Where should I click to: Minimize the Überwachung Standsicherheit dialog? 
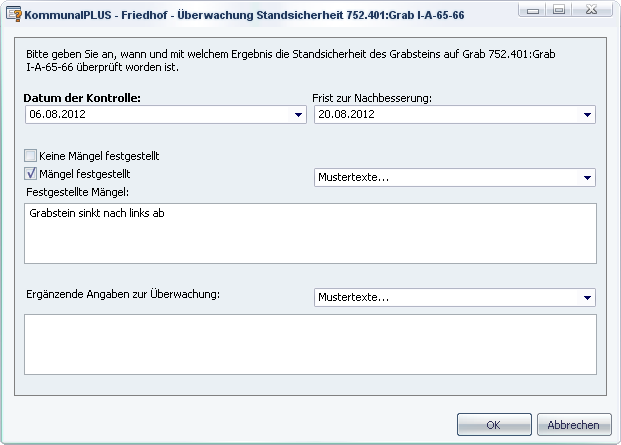pos(535,11)
